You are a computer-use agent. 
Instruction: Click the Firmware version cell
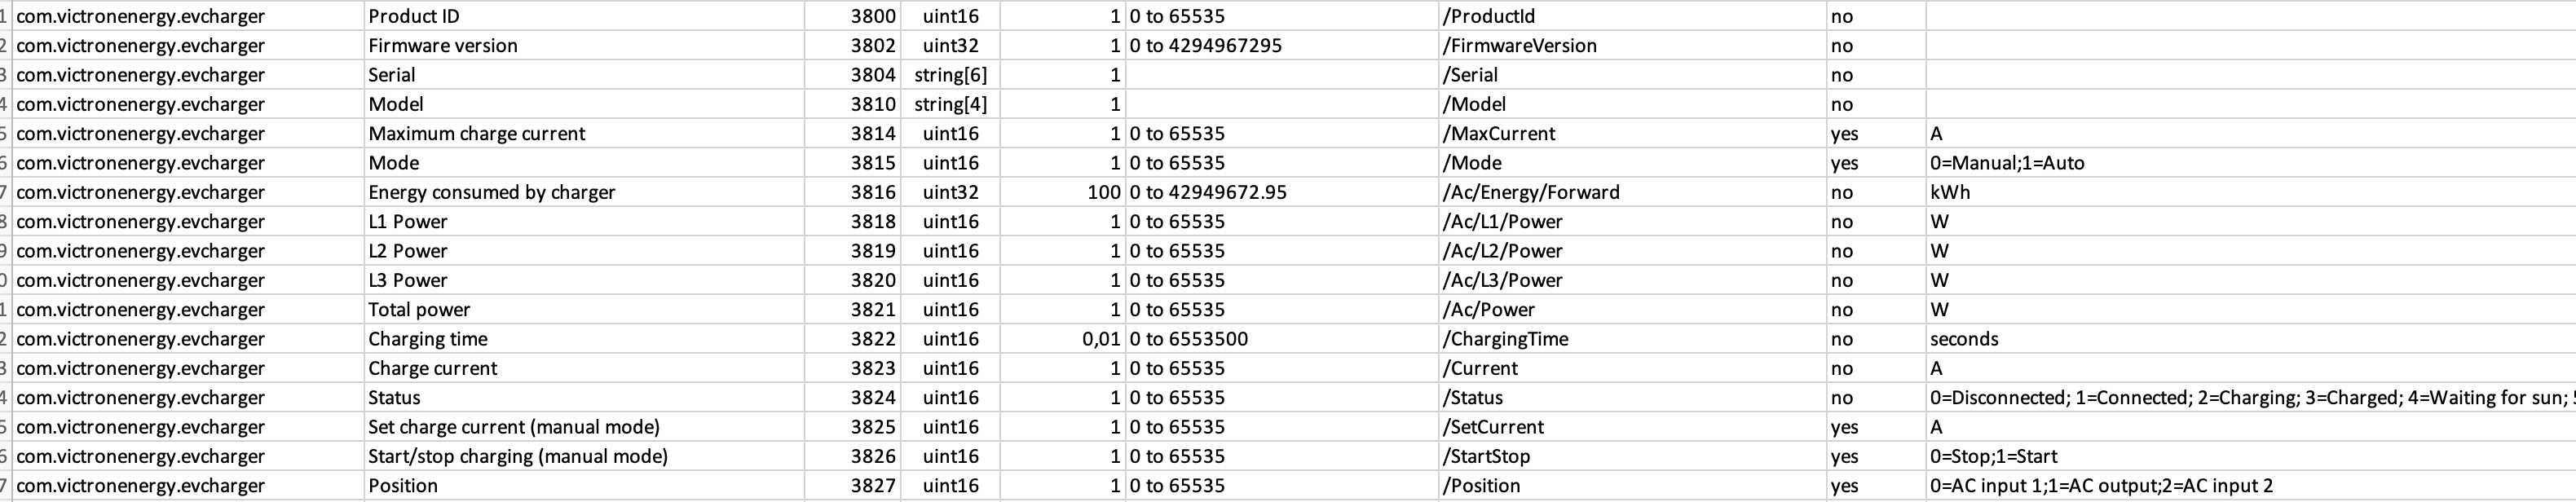tap(584, 45)
